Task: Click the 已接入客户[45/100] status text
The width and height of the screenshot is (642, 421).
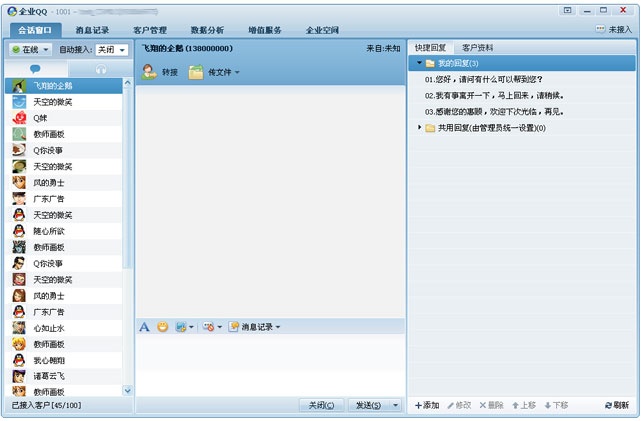Action: (x=46, y=405)
